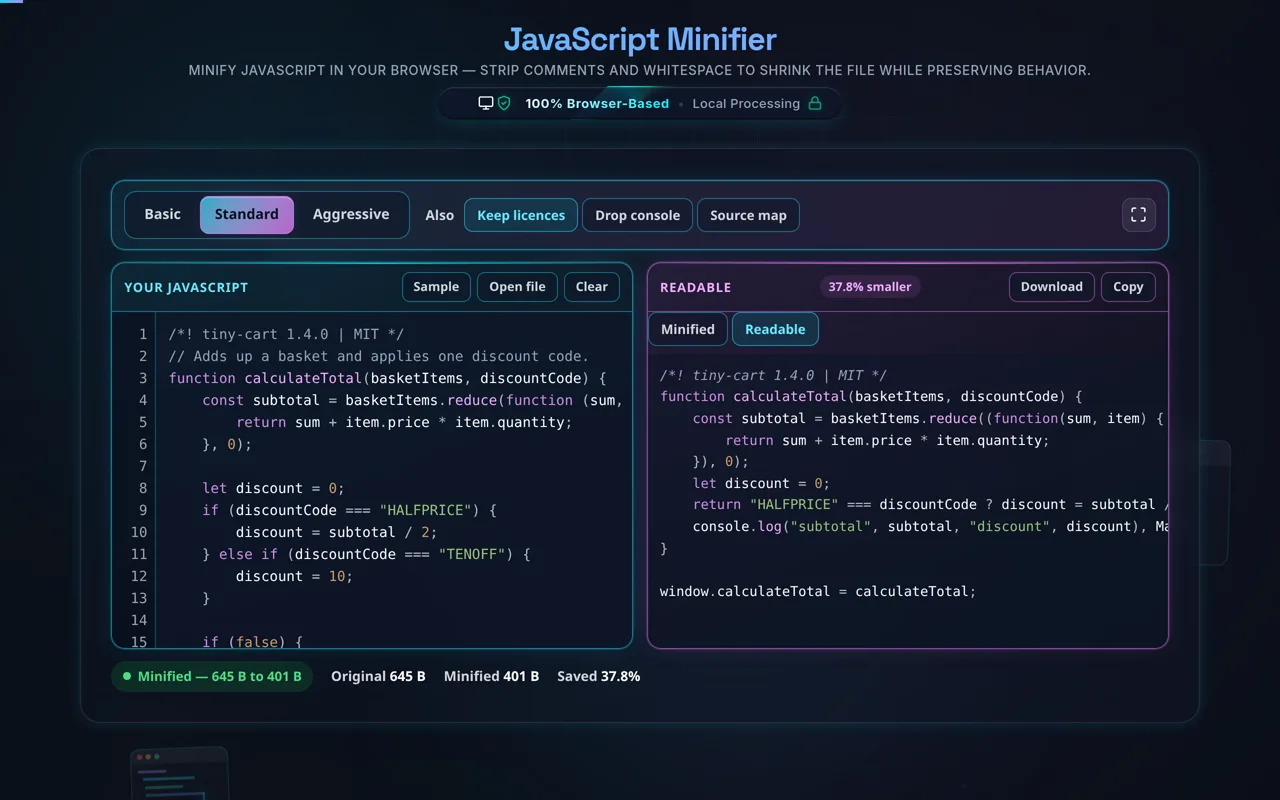This screenshot has width=1280, height=800.
Task: Select the Basic minification level
Action: pos(163,214)
